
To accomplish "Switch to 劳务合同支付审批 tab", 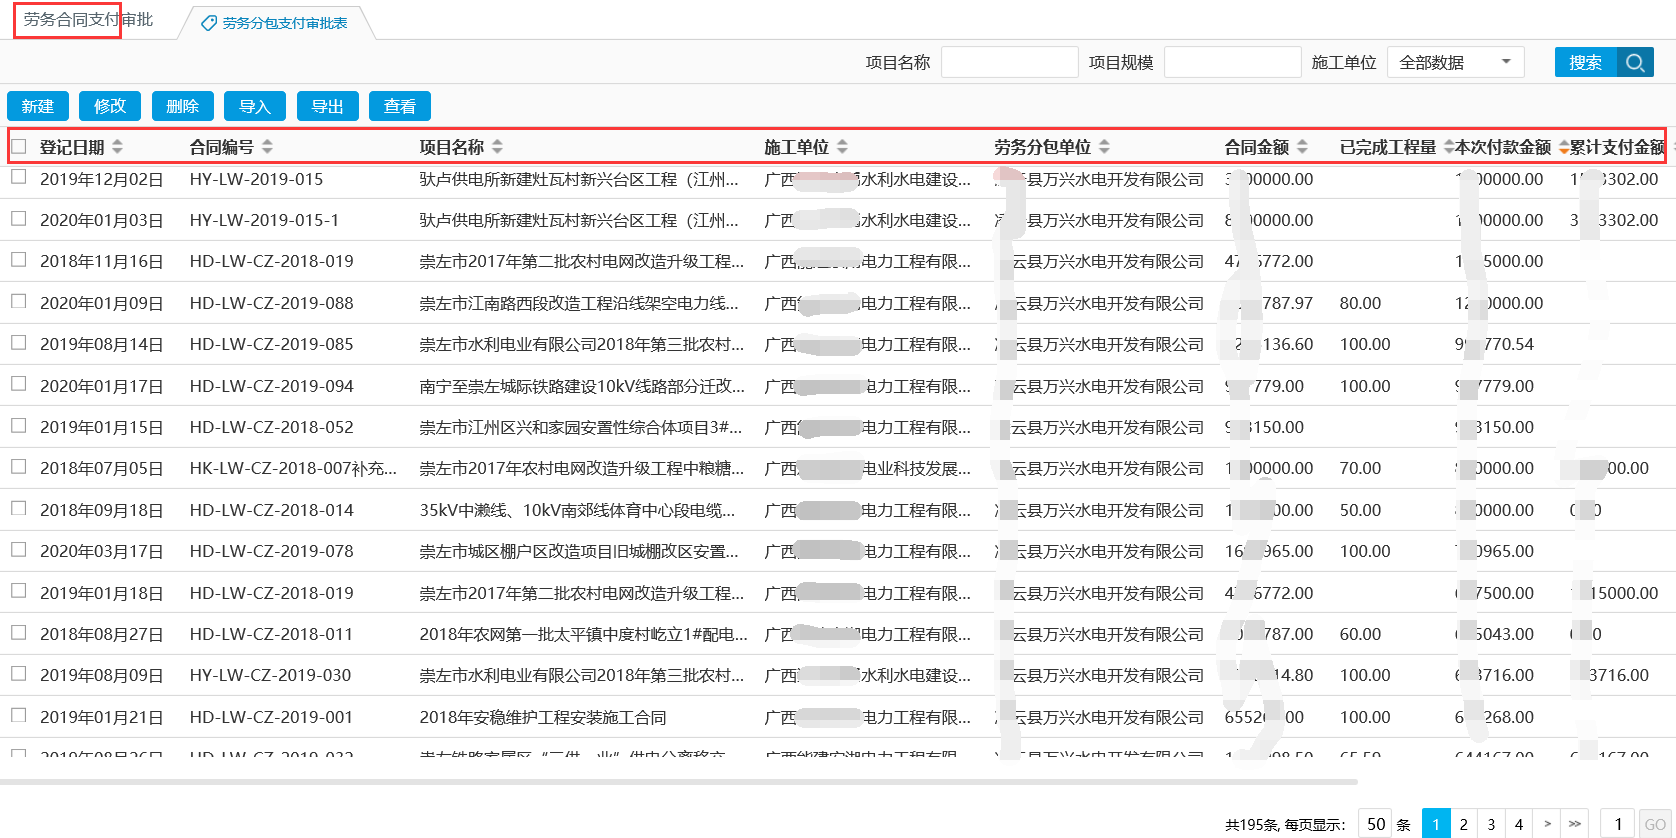I will pos(88,19).
